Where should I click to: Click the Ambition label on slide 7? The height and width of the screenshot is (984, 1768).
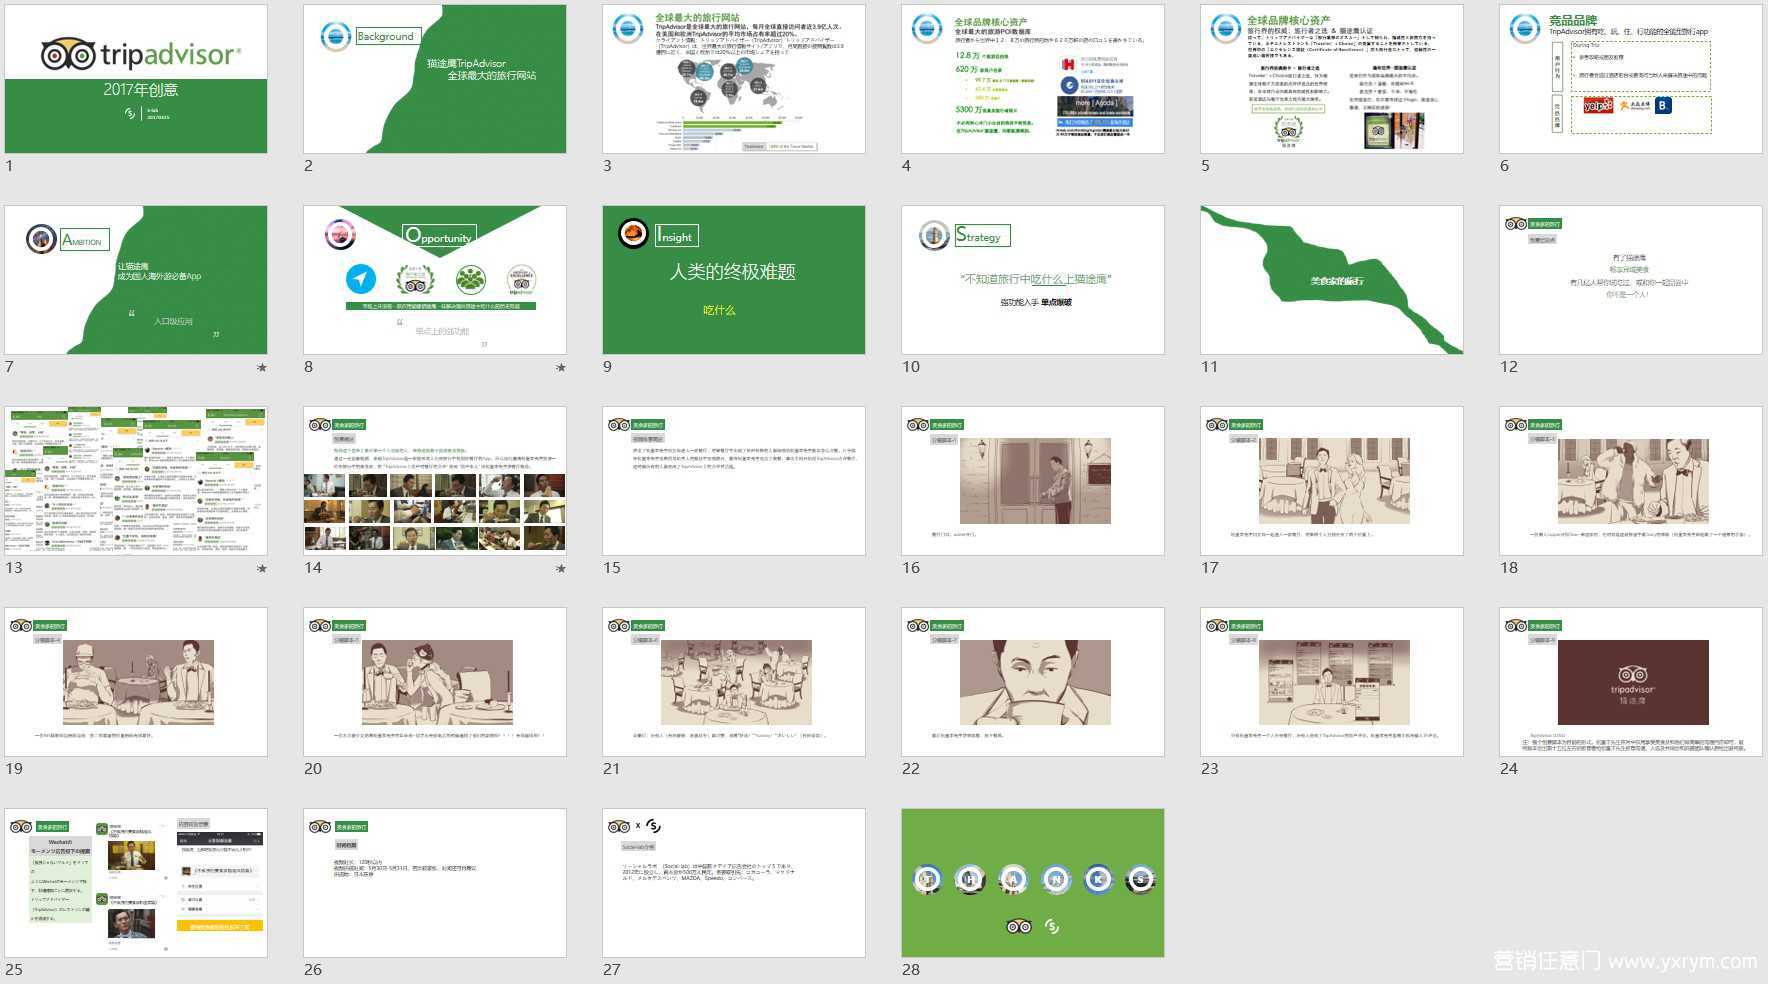(x=83, y=240)
